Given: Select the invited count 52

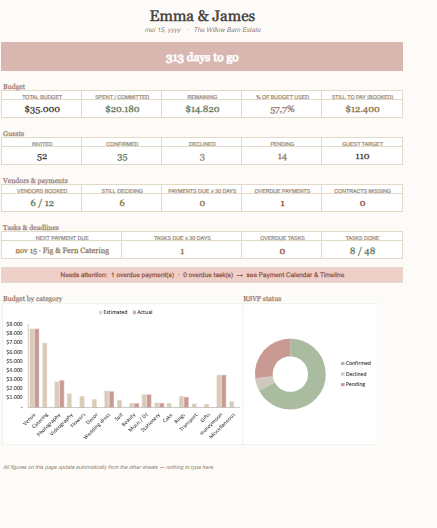Looking at the screenshot, I should pos(42,157).
